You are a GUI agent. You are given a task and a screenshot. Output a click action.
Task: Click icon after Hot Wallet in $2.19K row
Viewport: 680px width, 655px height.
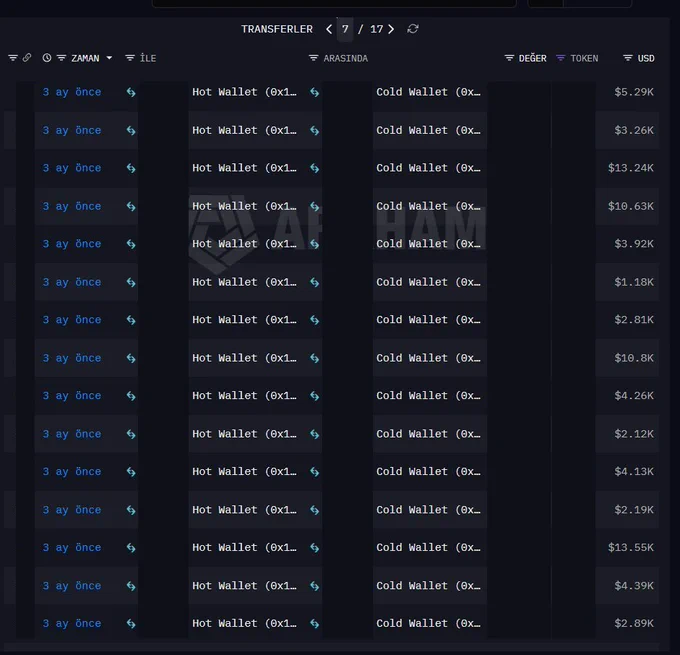[x=315, y=510]
